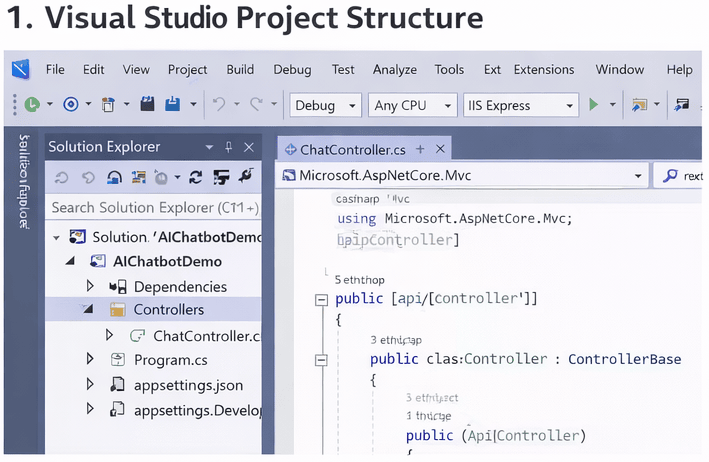Click the Visual Studio logo icon
Viewport: 709px width, 462px height.
pos(21,69)
